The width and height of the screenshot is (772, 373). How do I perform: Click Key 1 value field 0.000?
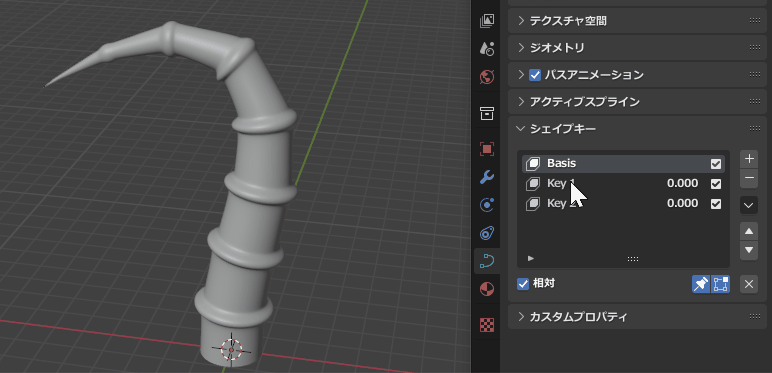682,184
